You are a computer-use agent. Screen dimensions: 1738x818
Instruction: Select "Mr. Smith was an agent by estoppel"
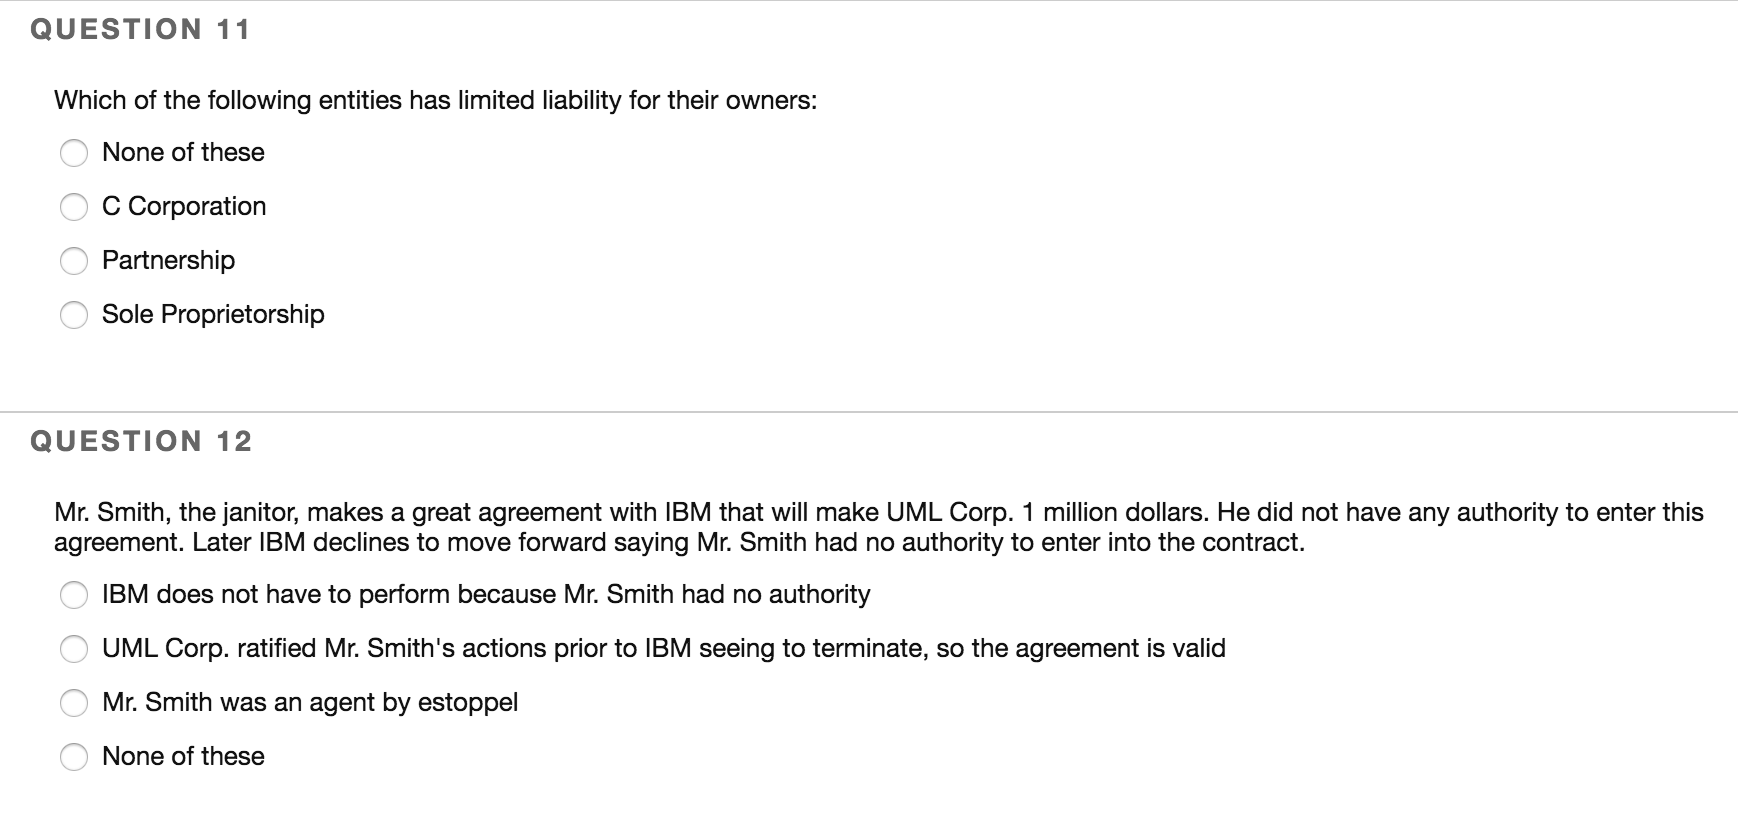[x=74, y=703]
